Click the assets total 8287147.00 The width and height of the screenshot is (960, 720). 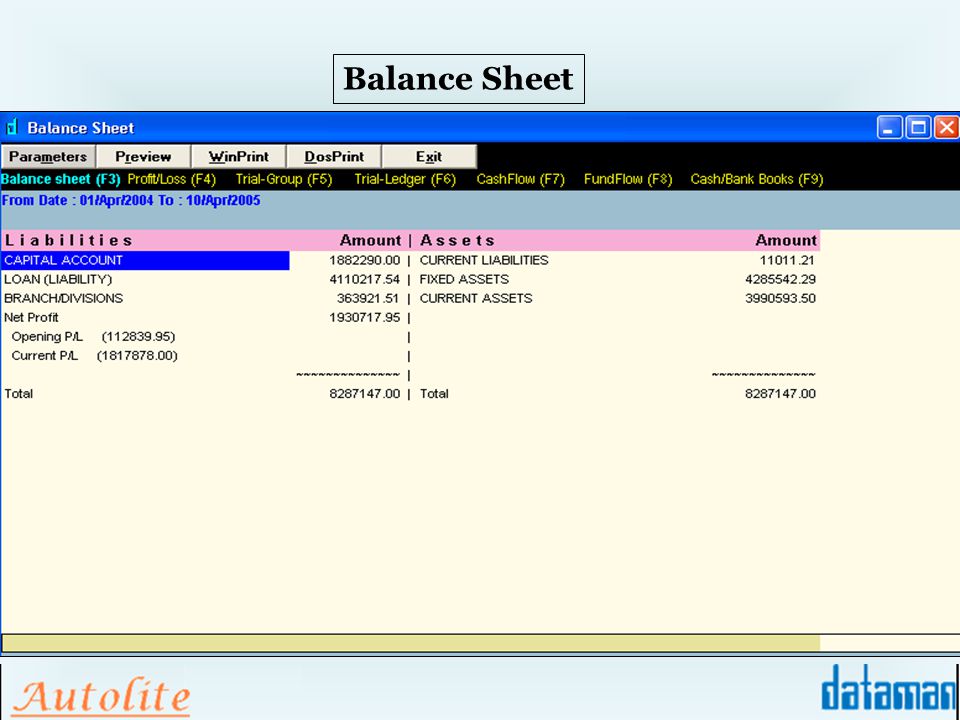point(781,394)
